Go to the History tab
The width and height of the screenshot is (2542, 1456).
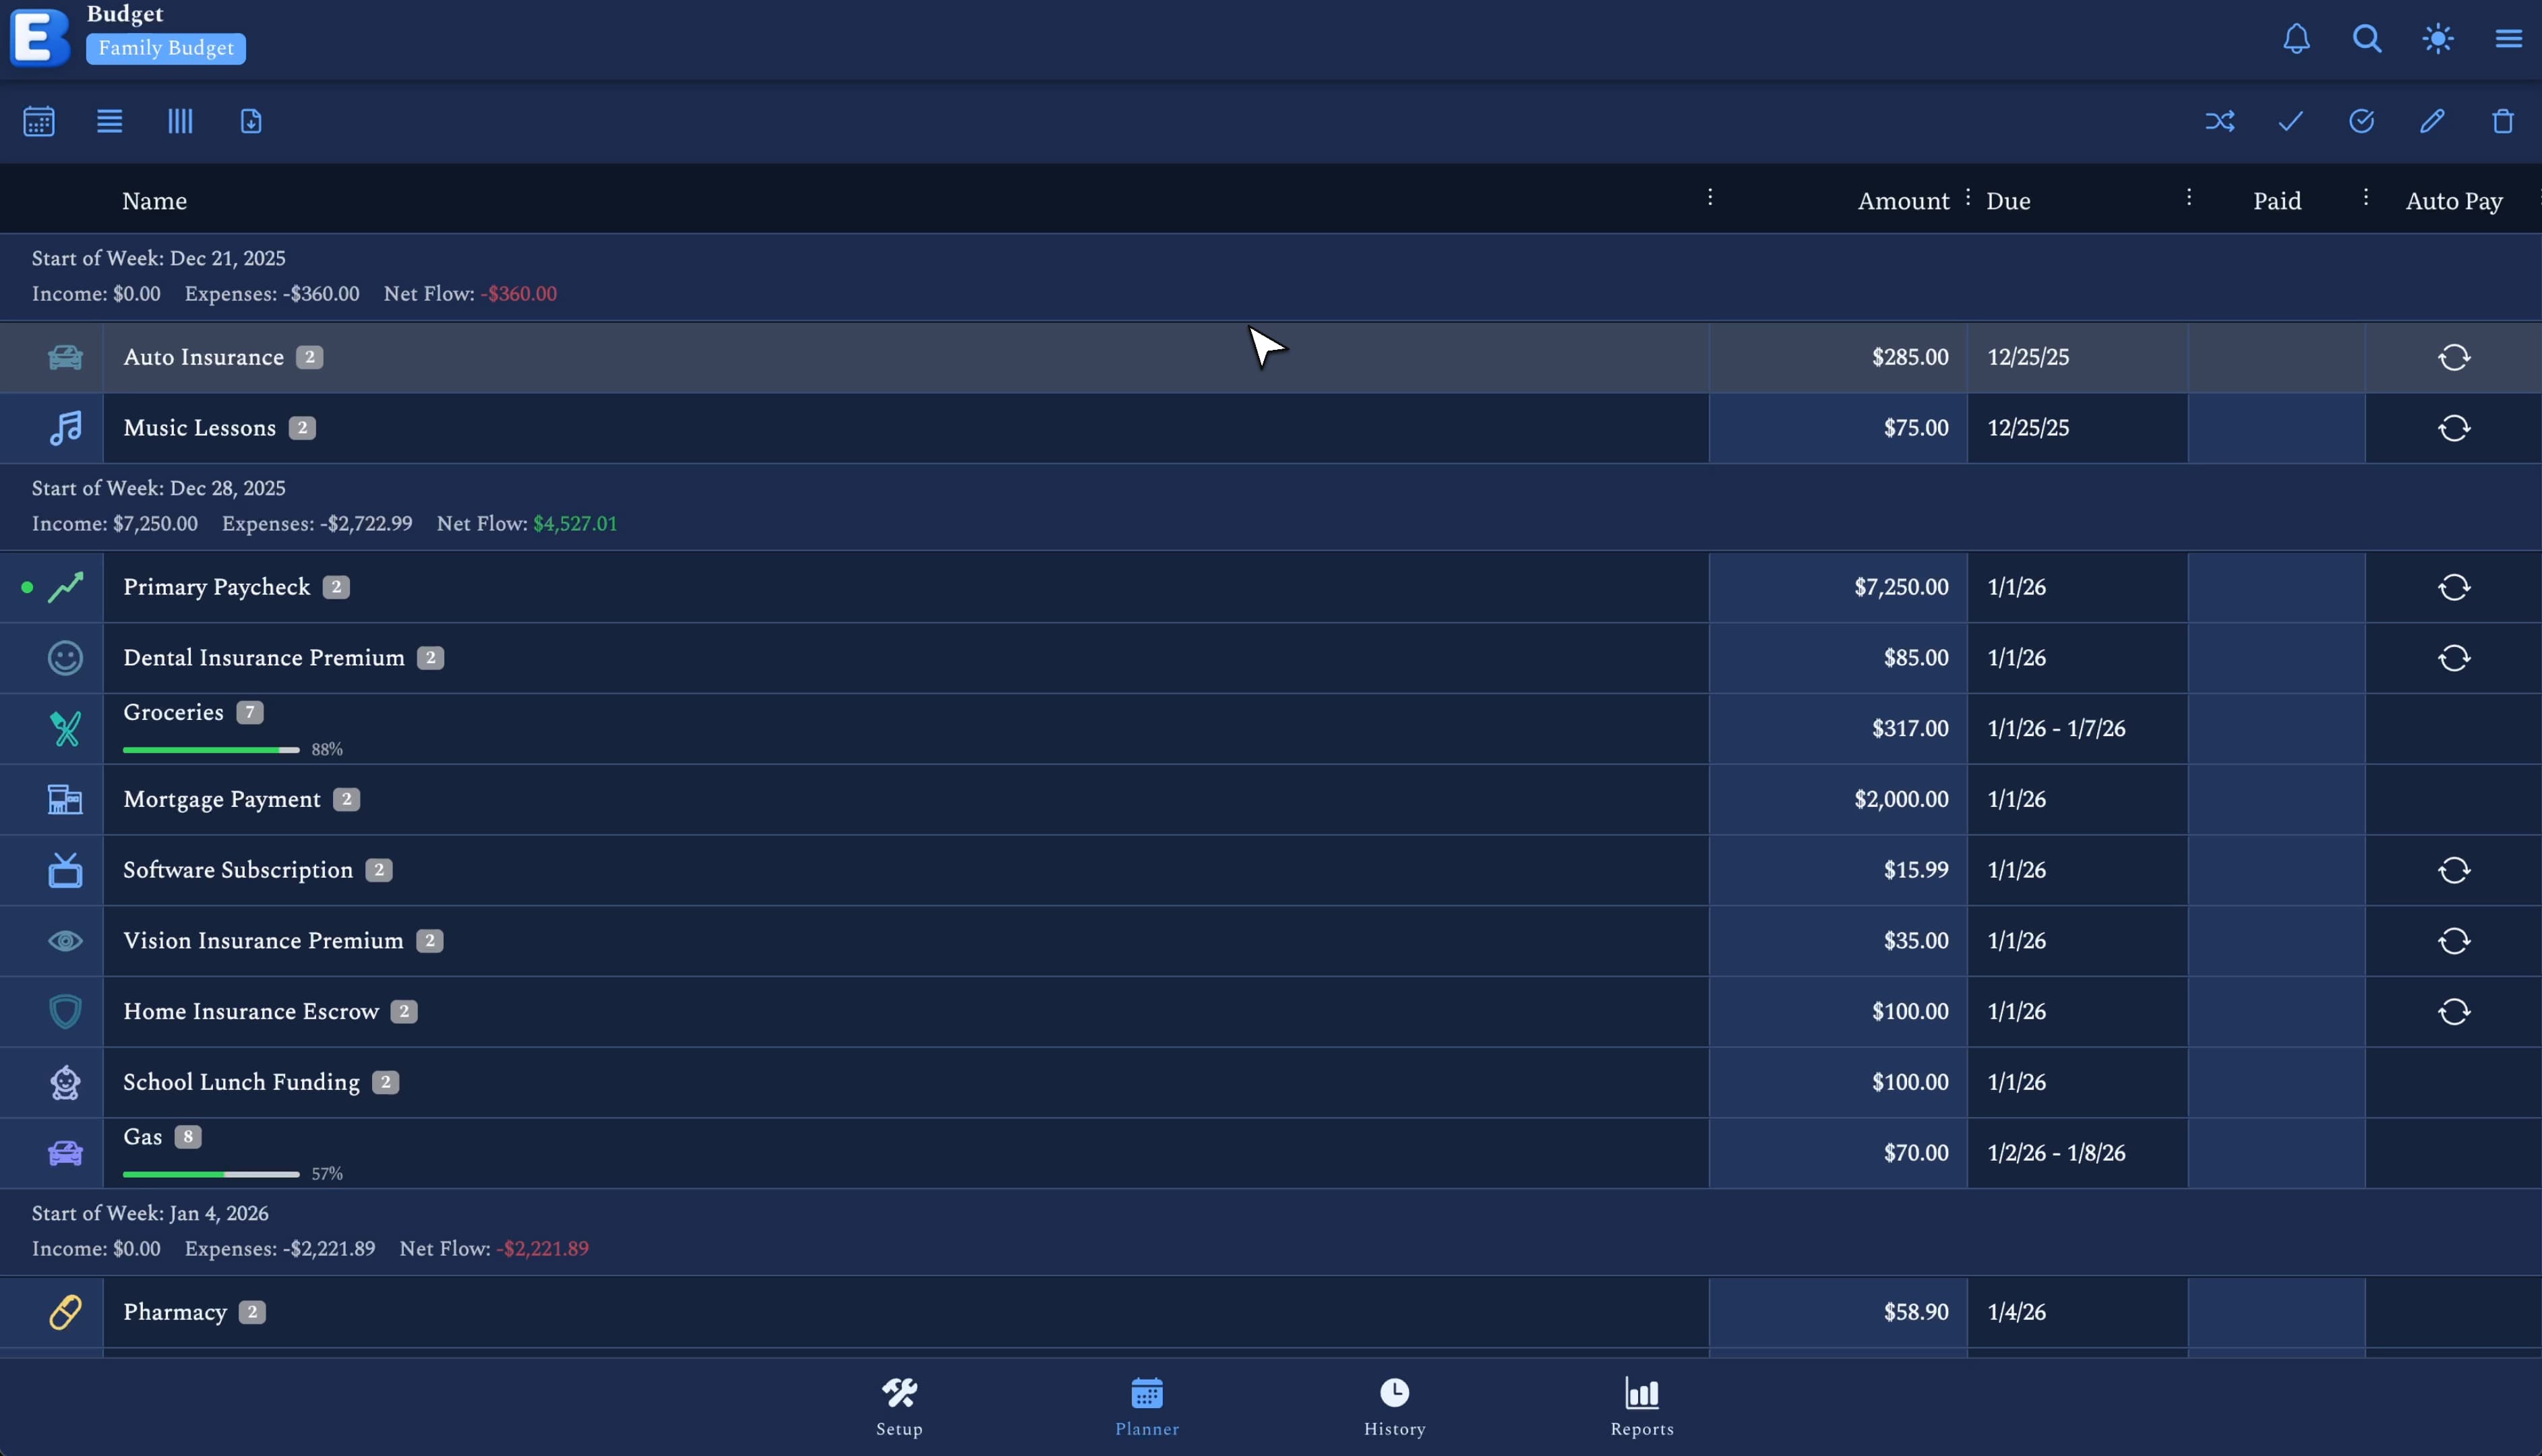[x=1394, y=1406]
